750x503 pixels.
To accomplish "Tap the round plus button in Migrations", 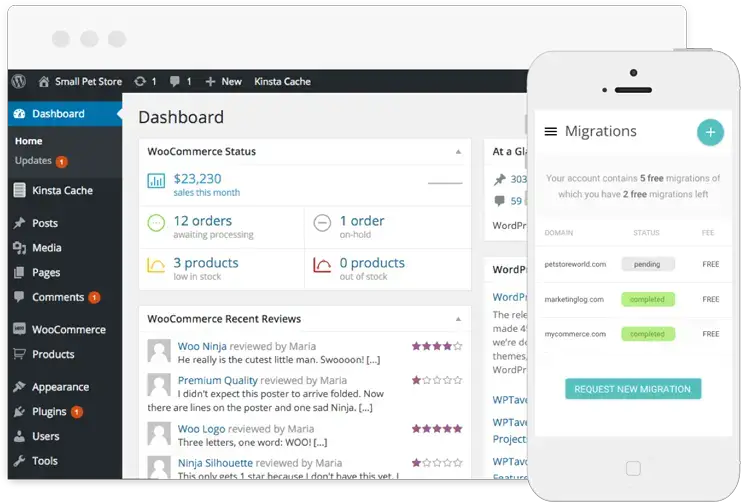I will 710,132.
